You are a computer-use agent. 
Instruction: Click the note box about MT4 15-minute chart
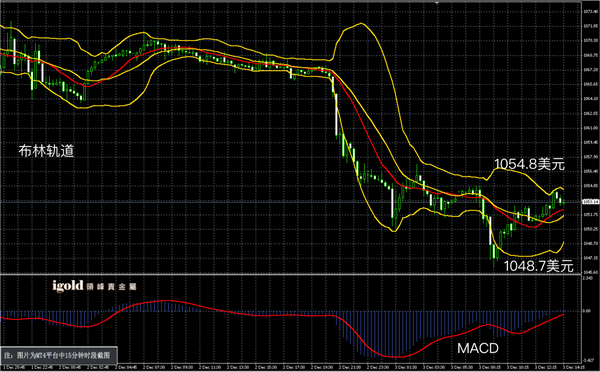(x=59, y=356)
